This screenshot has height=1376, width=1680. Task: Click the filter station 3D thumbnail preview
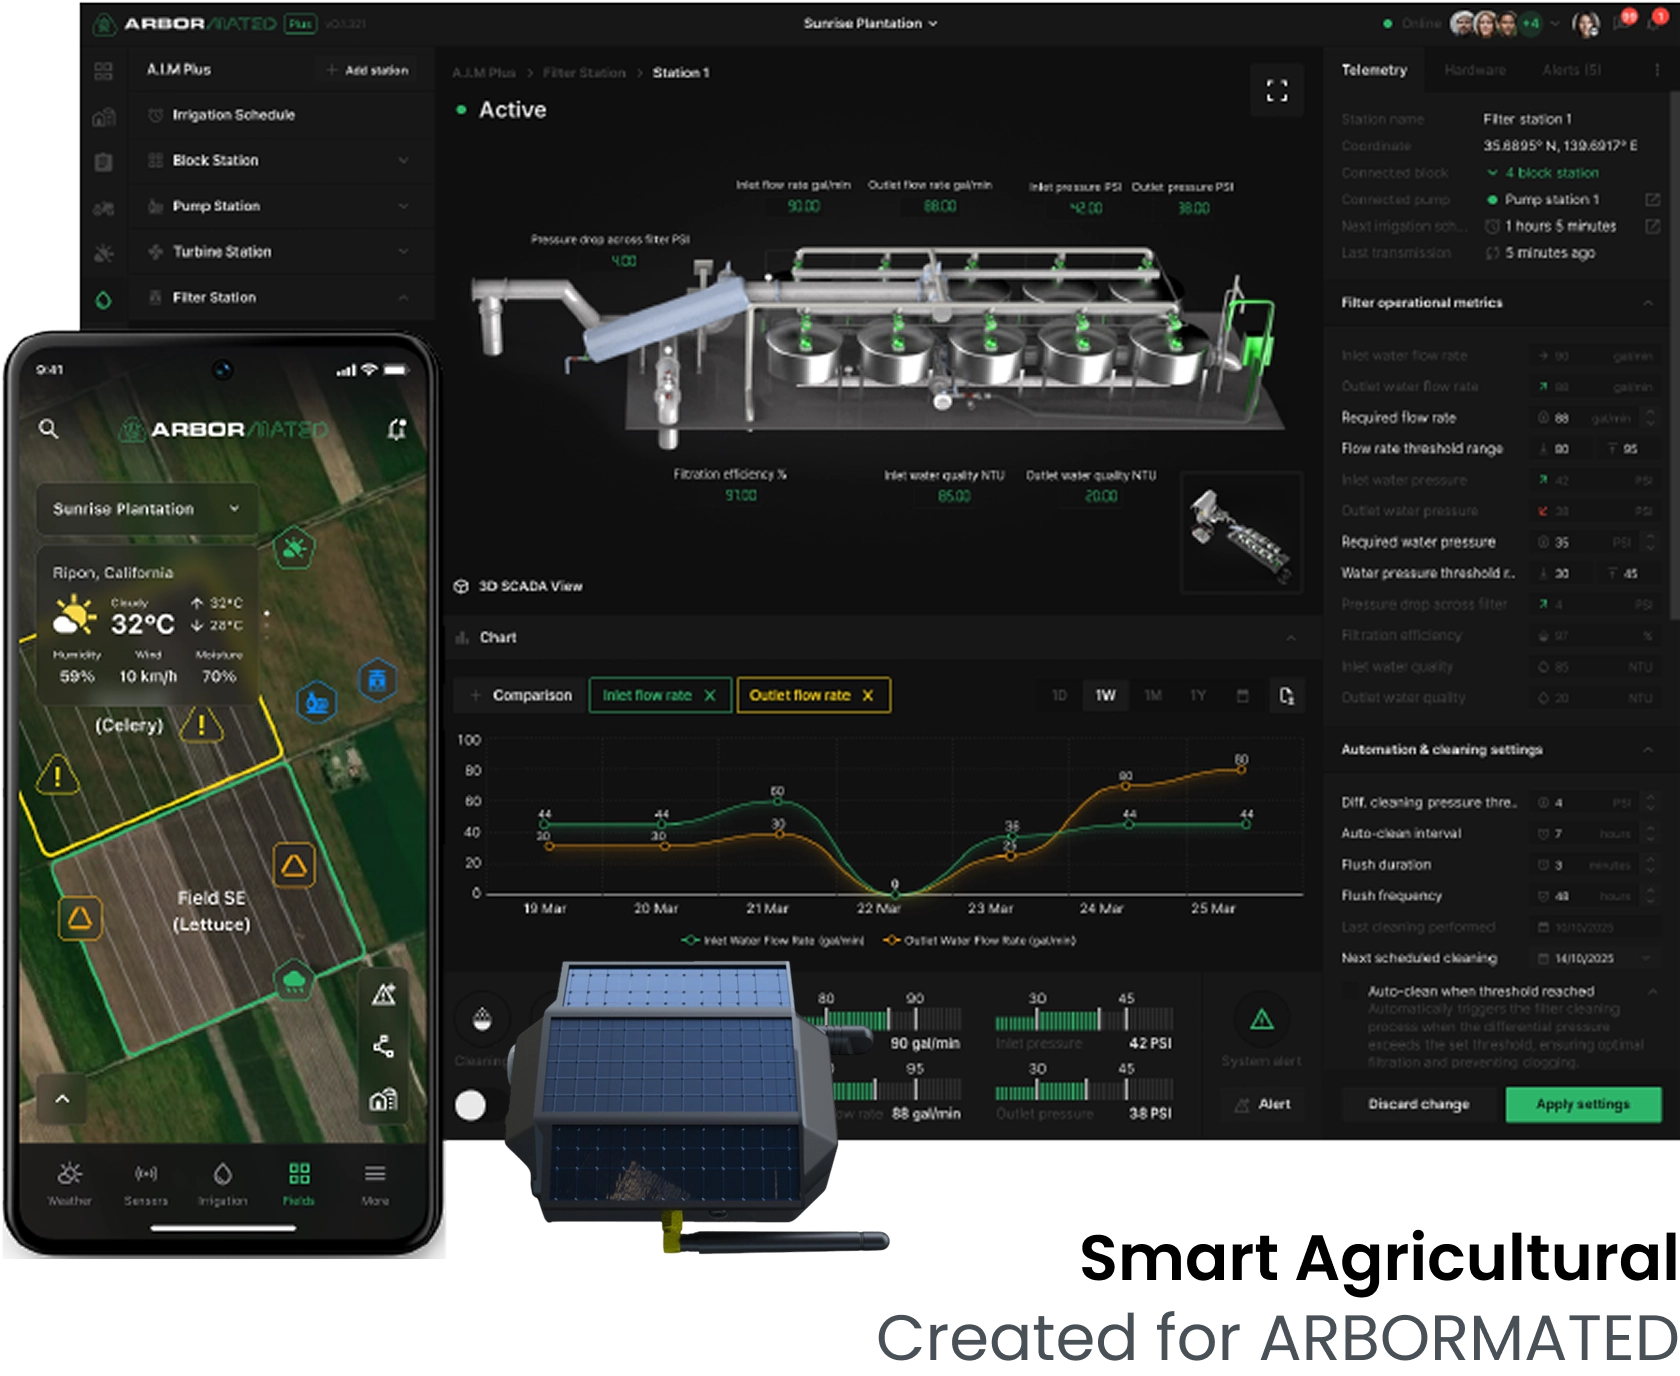[1242, 534]
